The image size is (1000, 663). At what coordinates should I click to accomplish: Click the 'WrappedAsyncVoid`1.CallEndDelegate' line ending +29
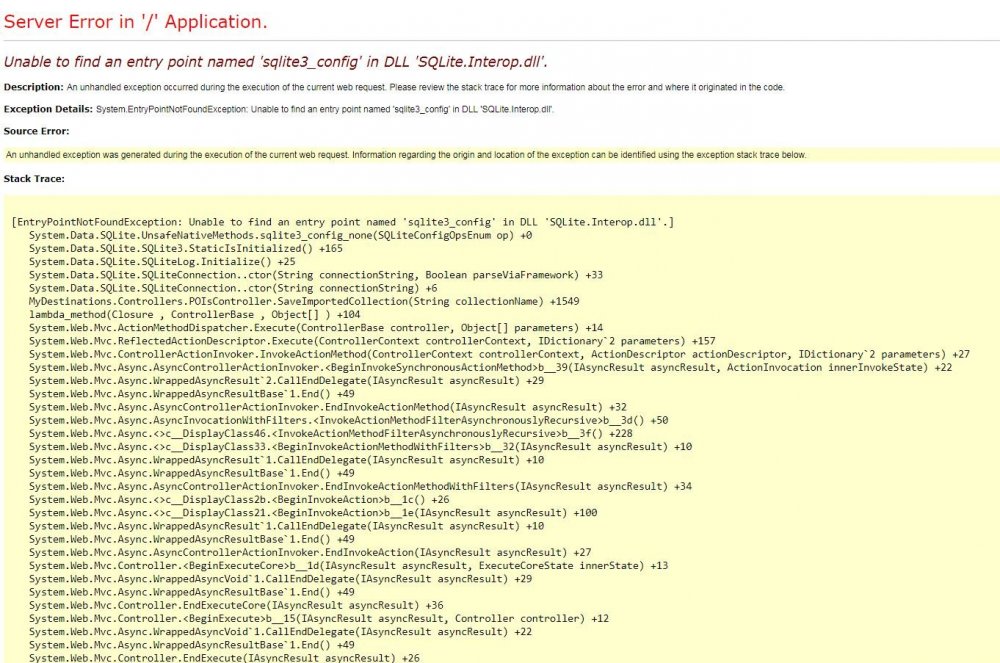281,579
